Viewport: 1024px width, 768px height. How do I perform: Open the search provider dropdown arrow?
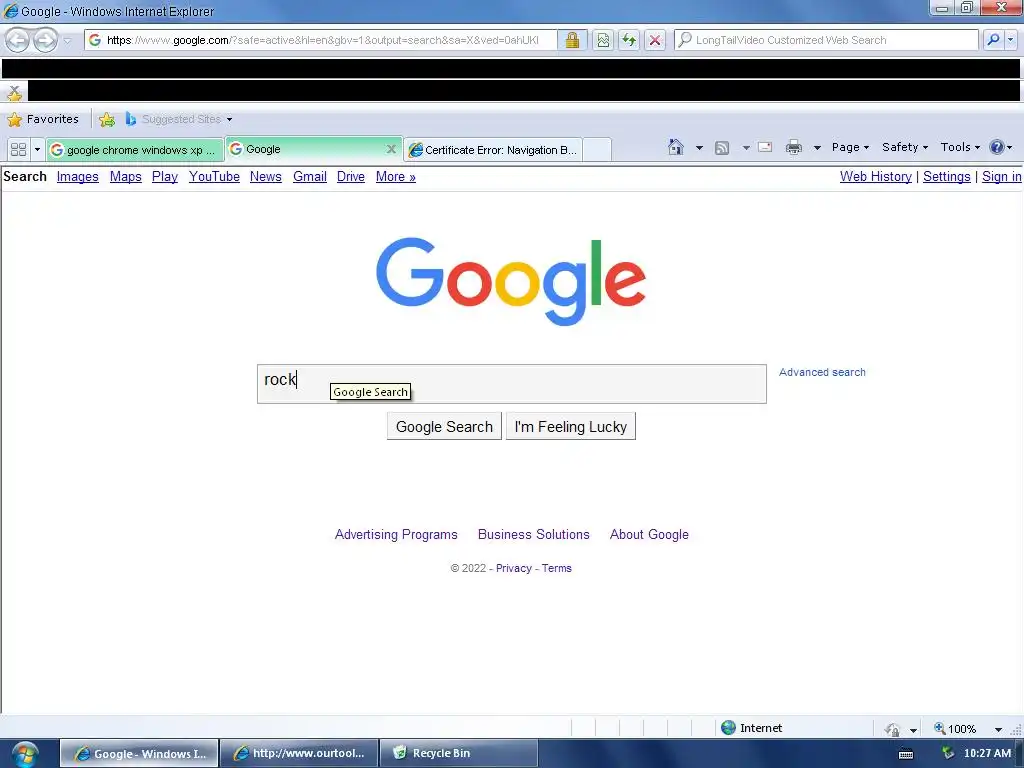[1011, 40]
